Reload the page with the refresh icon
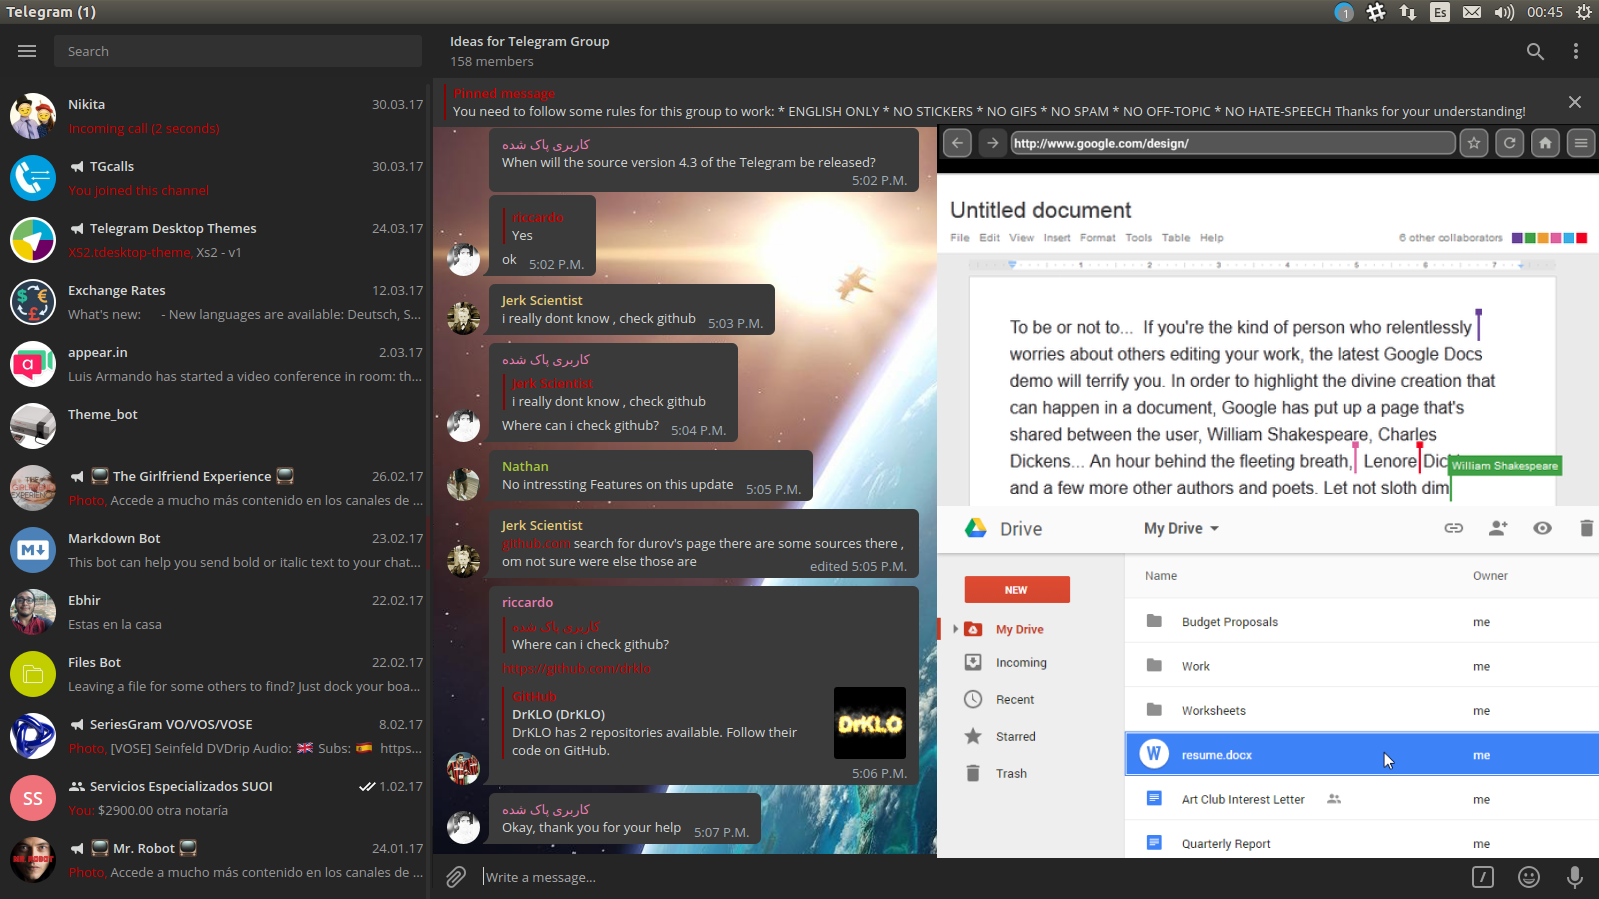 pyautogui.click(x=1510, y=143)
